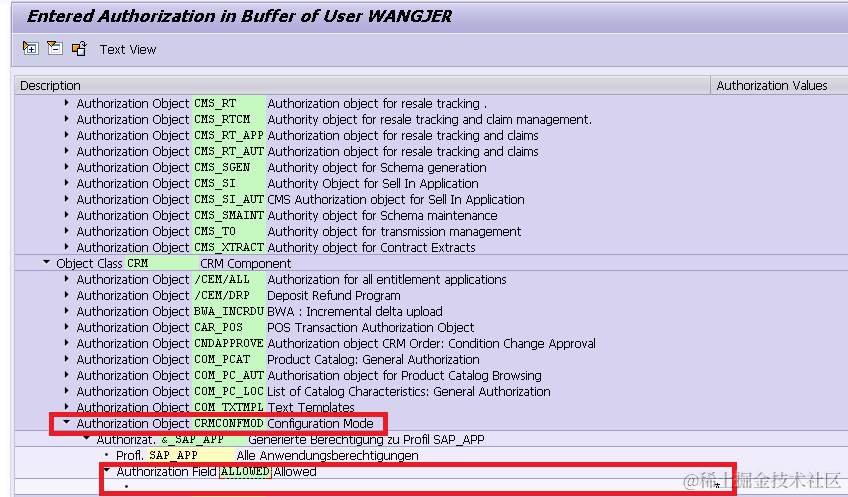Click 'Authorisation object for Product Catalog Browsing'
The height and width of the screenshot is (497, 848).
pos(404,375)
